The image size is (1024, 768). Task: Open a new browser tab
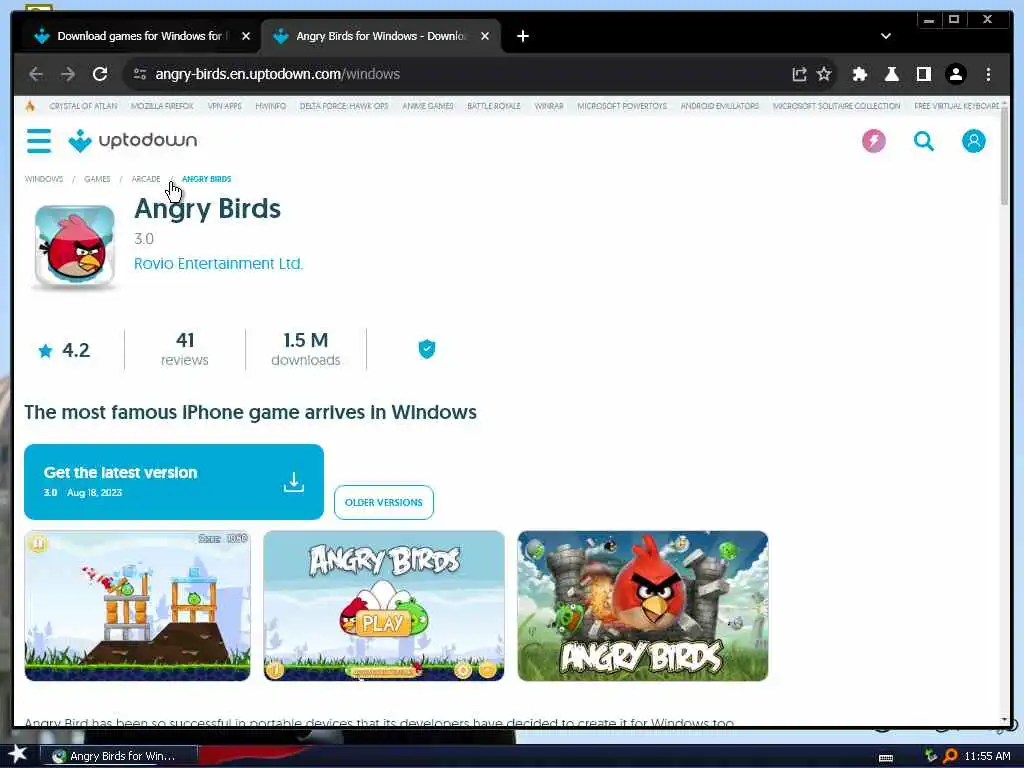(522, 36)
